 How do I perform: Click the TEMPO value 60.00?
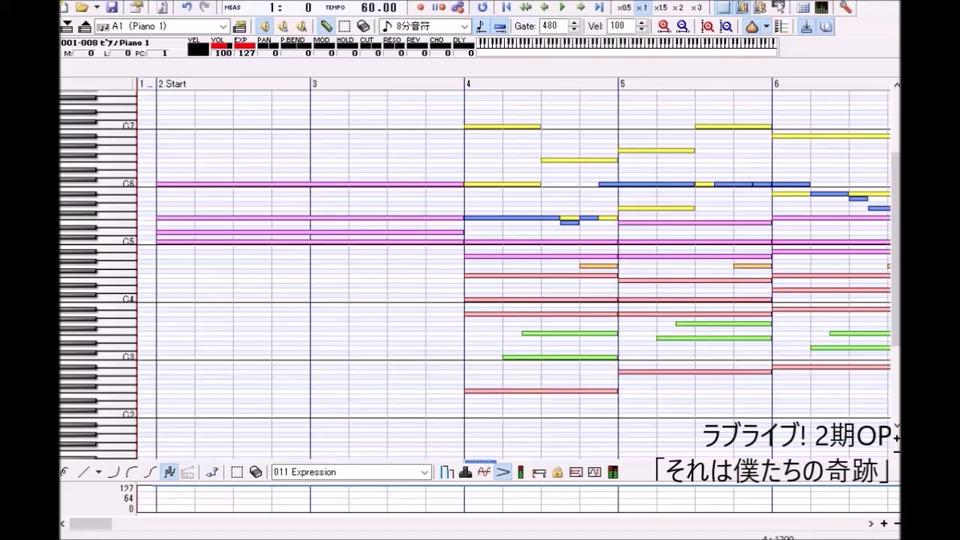pos(379,7)
